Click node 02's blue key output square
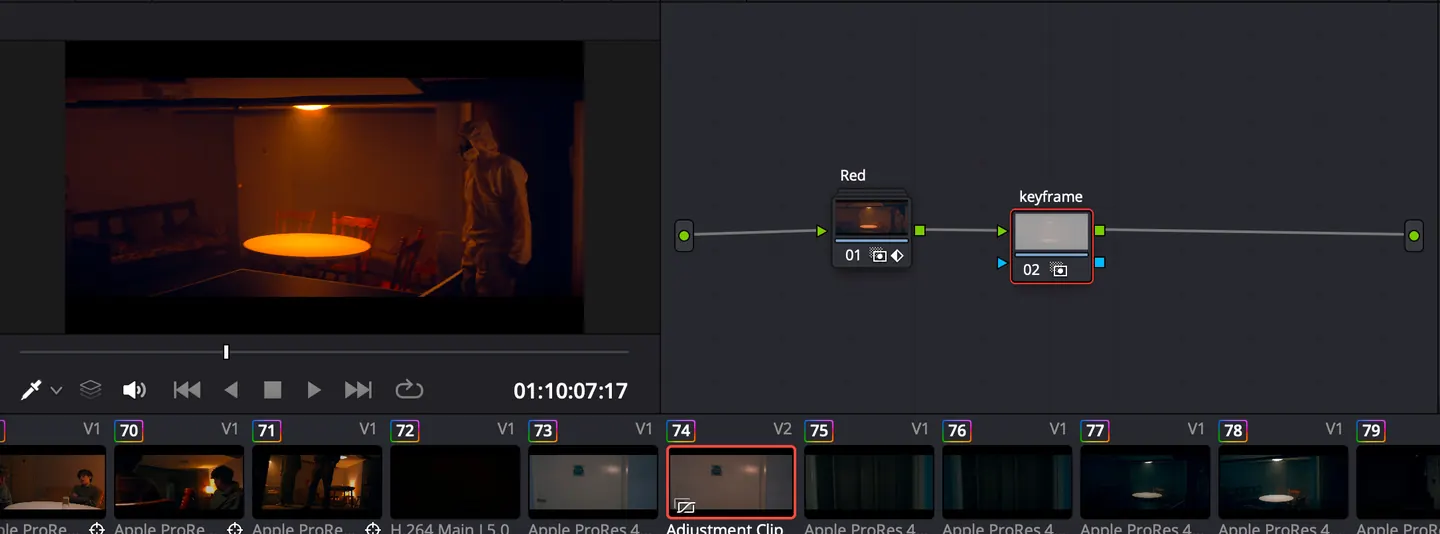 1100,263
